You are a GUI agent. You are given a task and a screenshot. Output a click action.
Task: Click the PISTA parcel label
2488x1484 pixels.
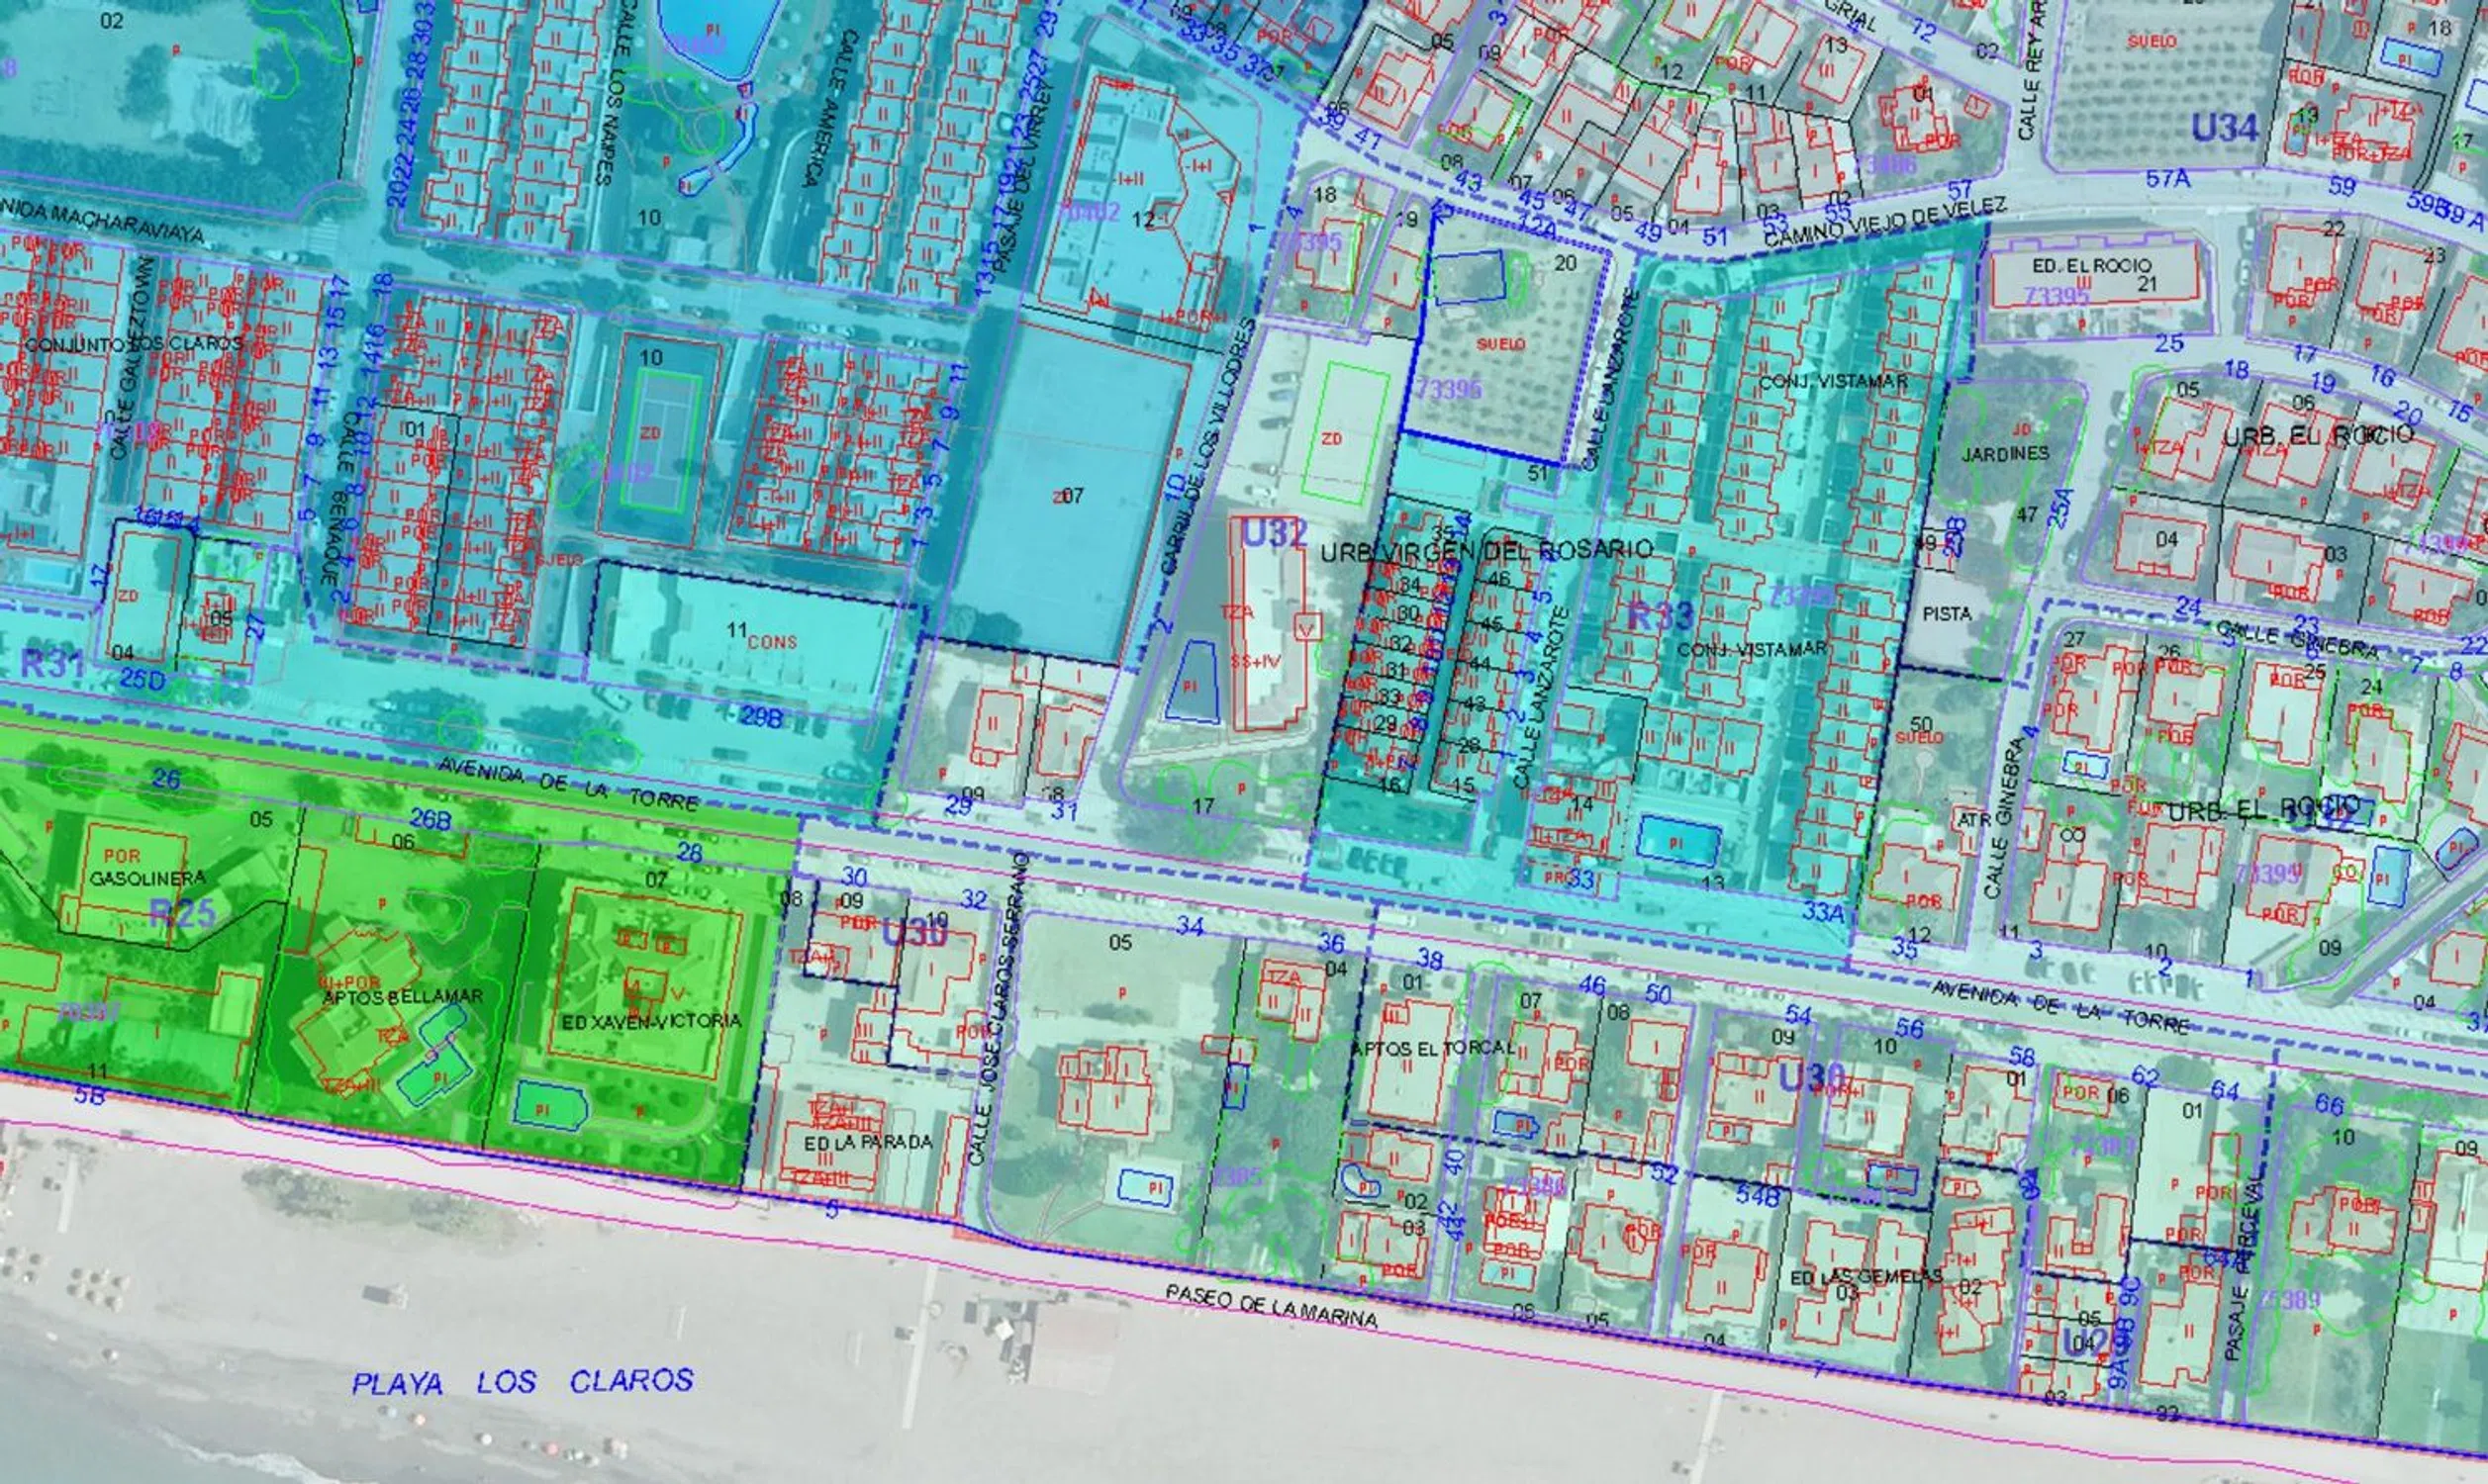pyautogui.click(x=1947, y=614)
